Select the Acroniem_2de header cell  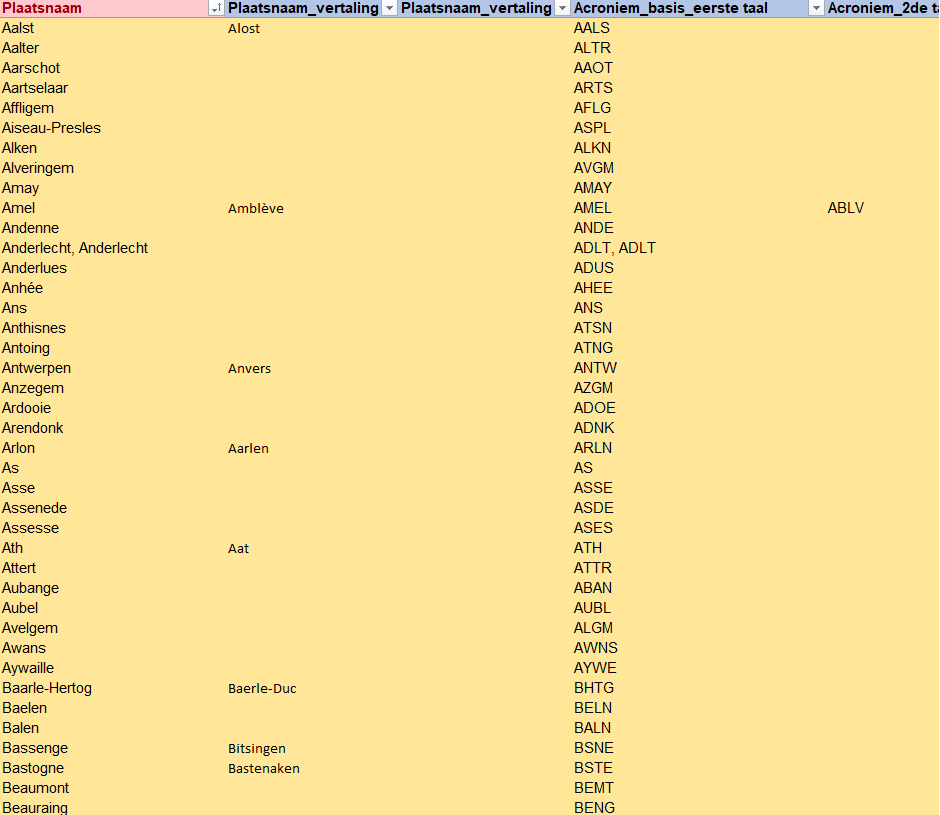(880, 9)
